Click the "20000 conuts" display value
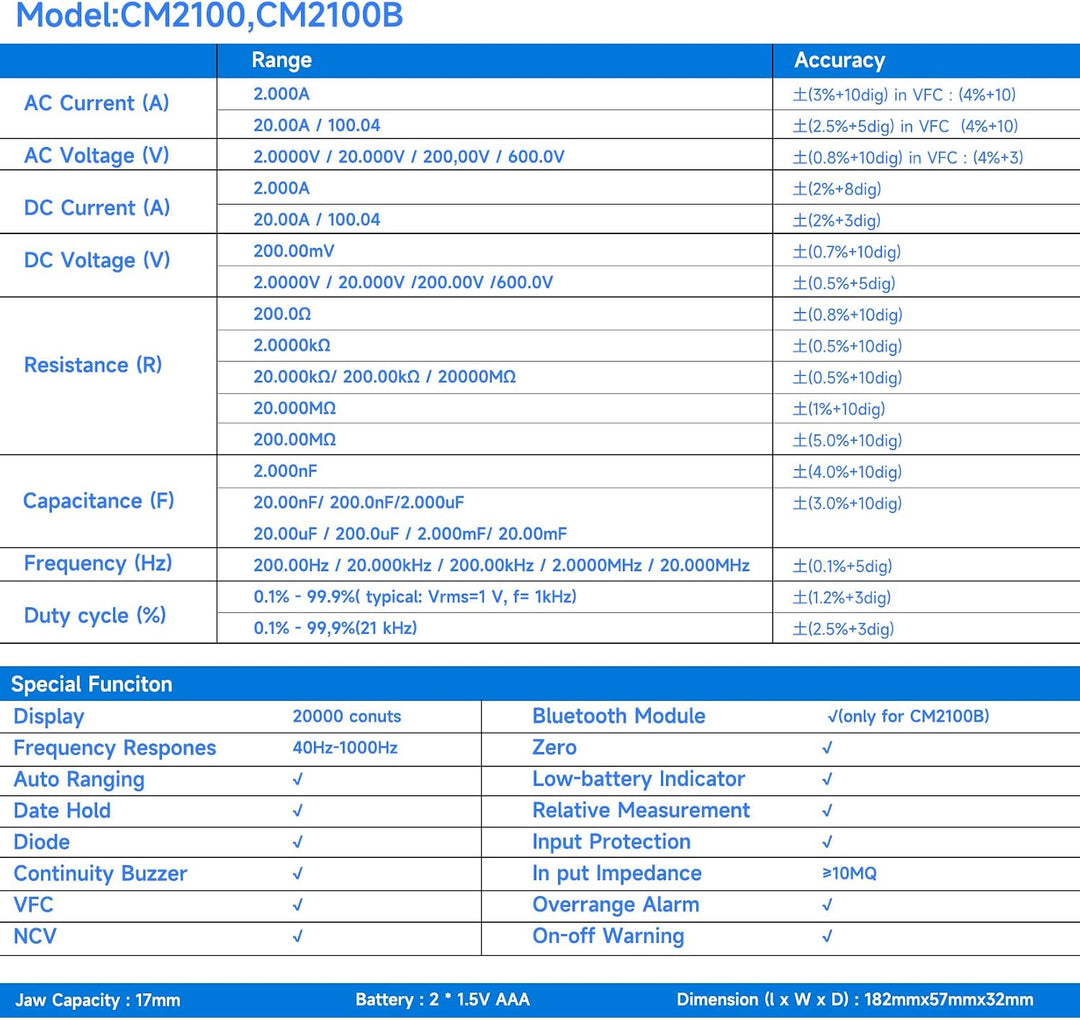The height and width of the screenshot is (1020, 1080). tap(347, 716)
